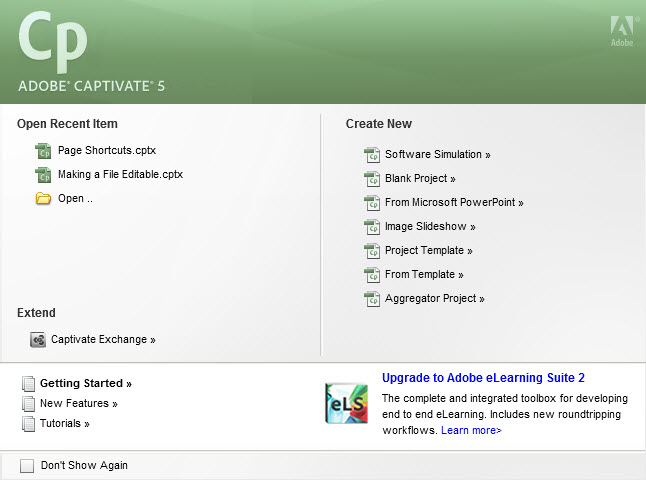This screenshot has height=480, width=646.
Task: Open the Tutorials link
Action: [65, 423]
